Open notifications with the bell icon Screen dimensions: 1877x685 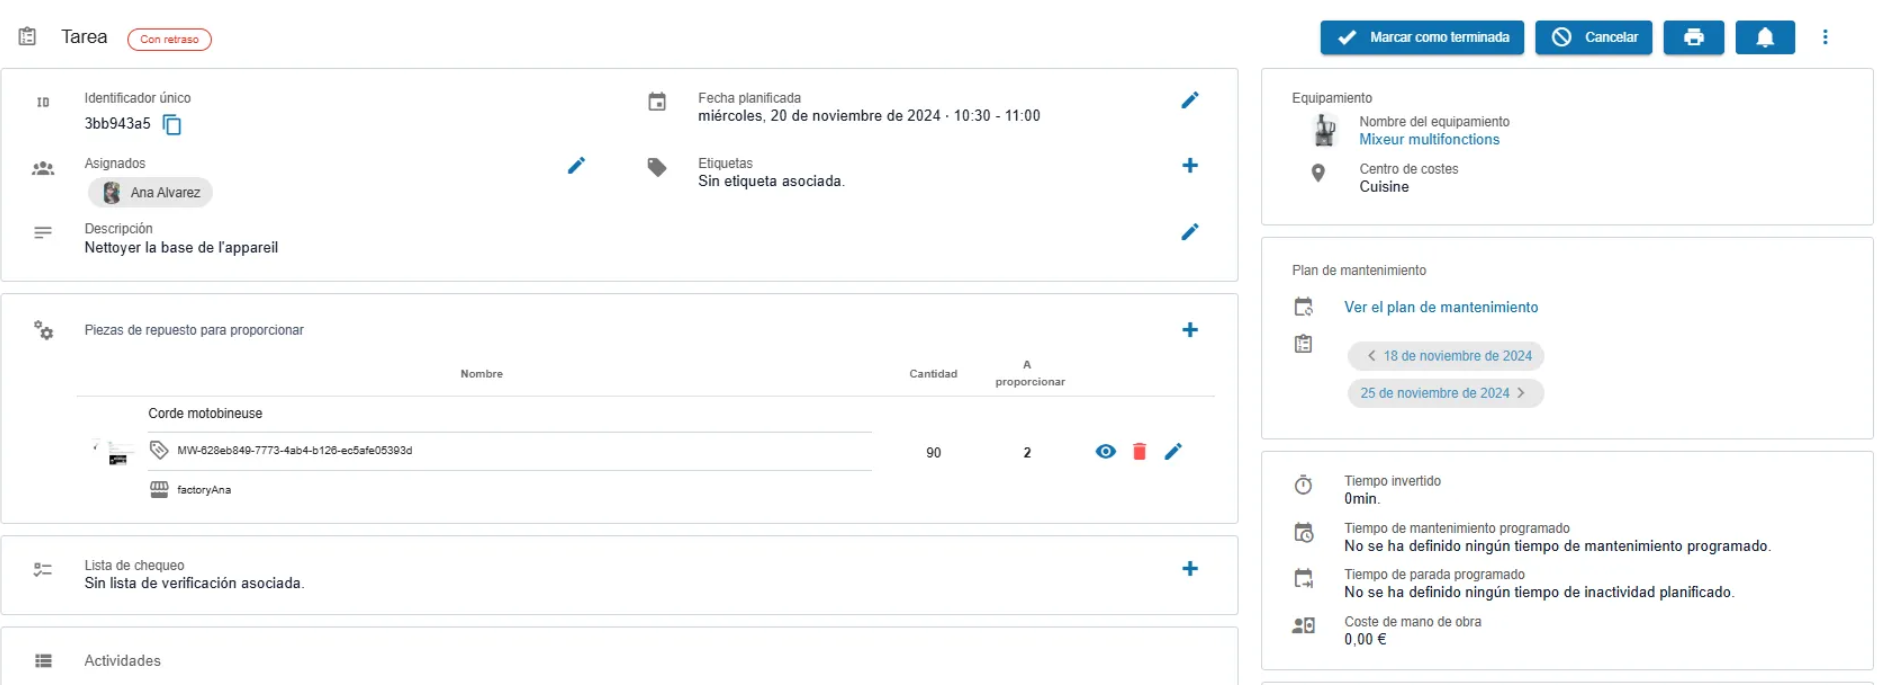1765,37
